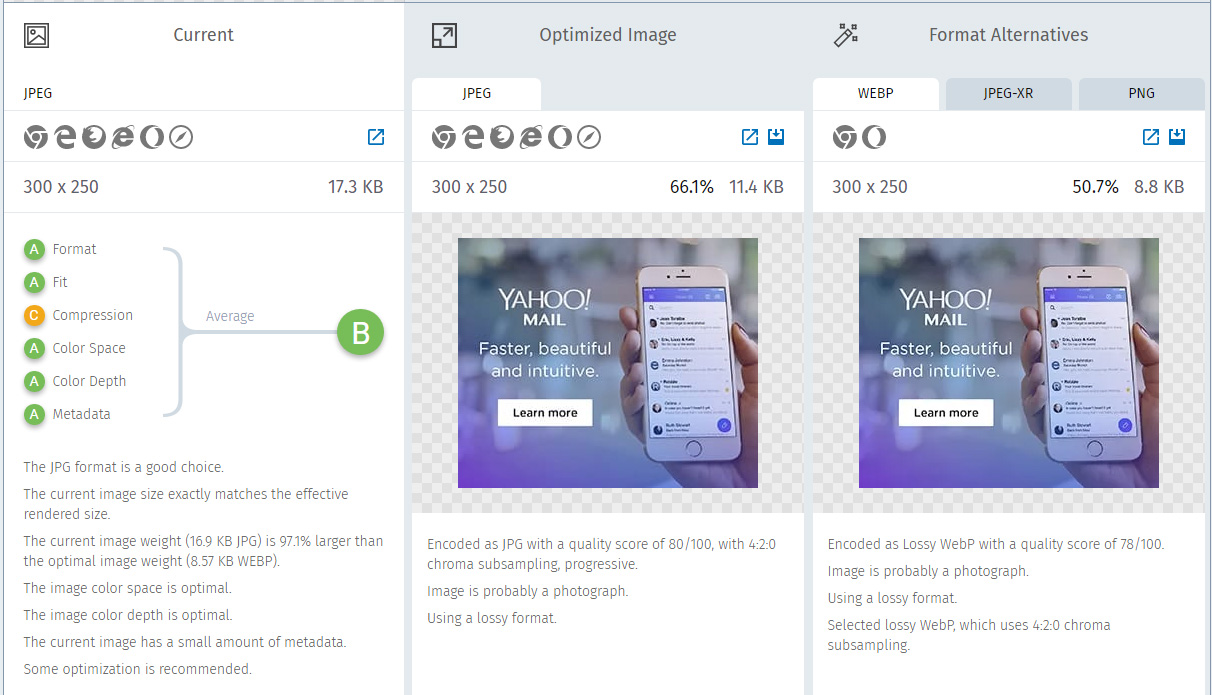This screenshot has height=695, width=1212.
Task: Click 'The JPG format is a good choice.'
Action: (x=124, y=467)
